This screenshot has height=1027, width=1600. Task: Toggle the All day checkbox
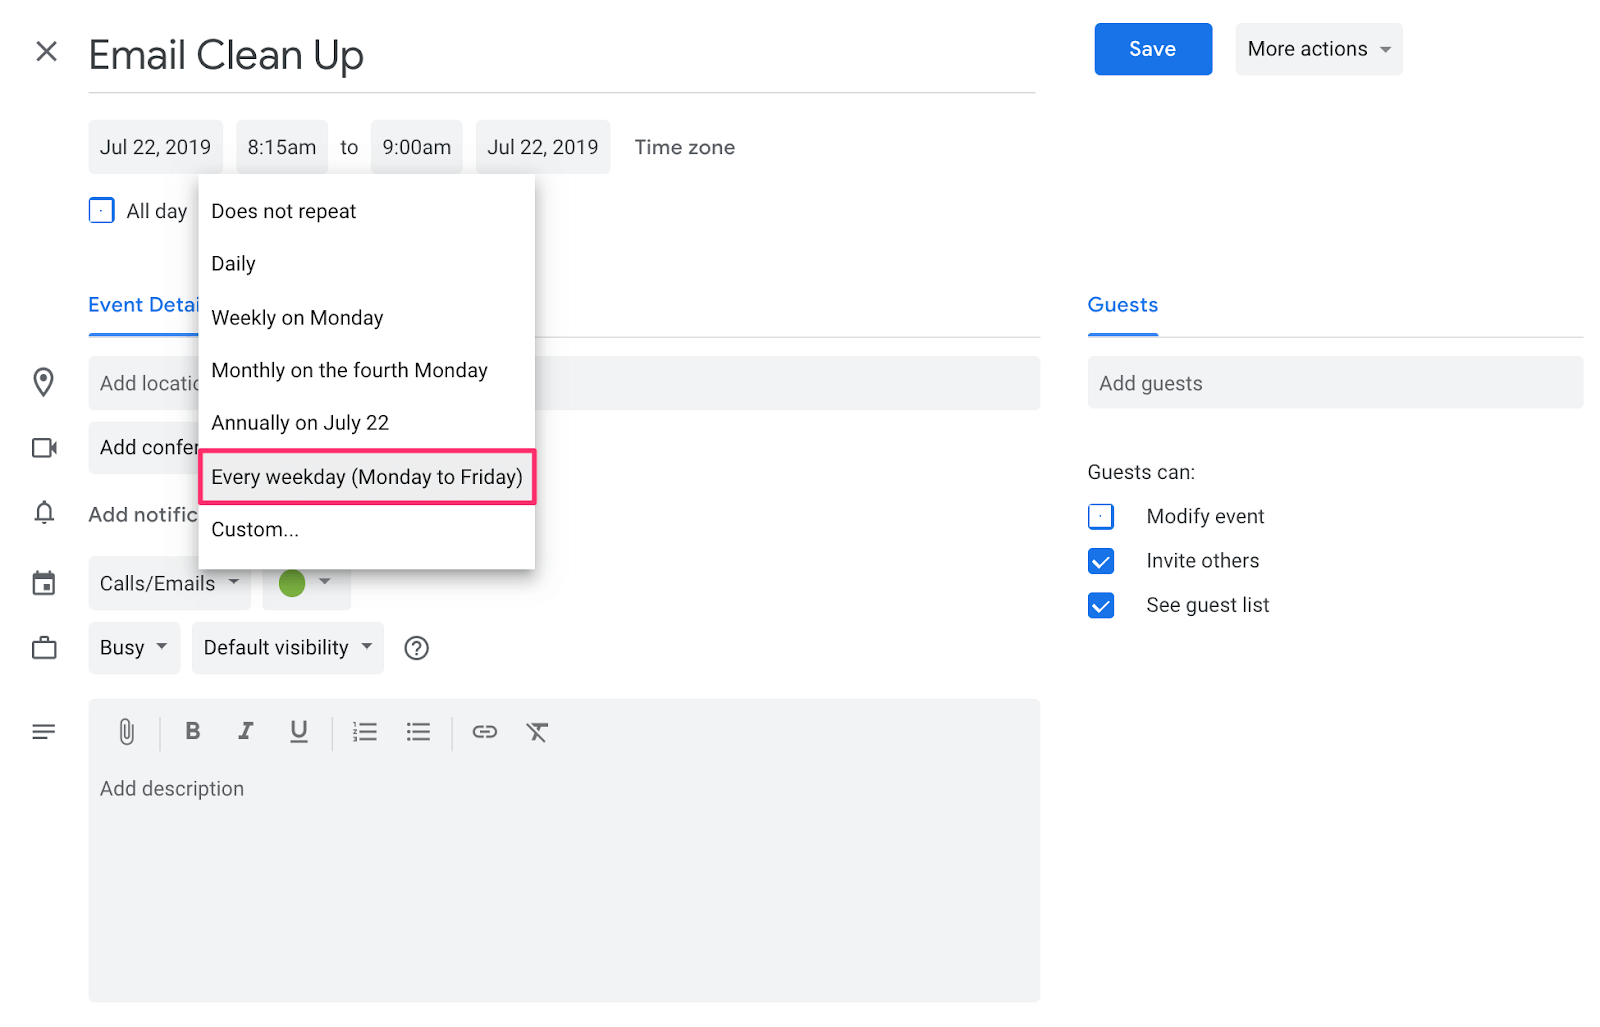(x=101, y=210)
